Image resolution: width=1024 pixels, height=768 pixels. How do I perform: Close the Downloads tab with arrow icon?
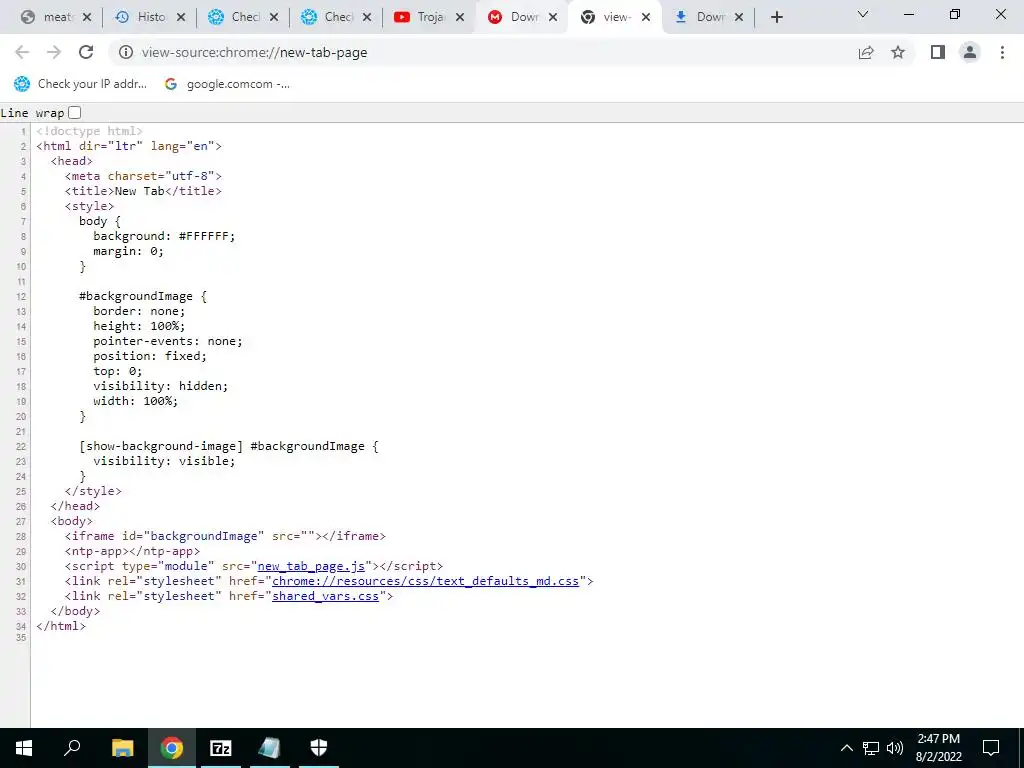(739, 18)
